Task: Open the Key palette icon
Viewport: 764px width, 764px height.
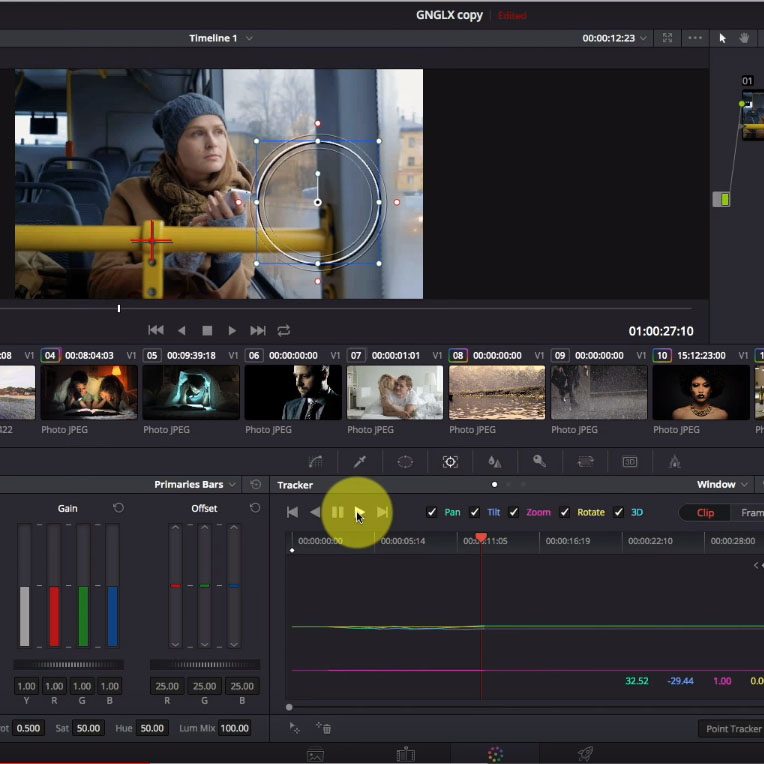Action: tap(539, 461)
